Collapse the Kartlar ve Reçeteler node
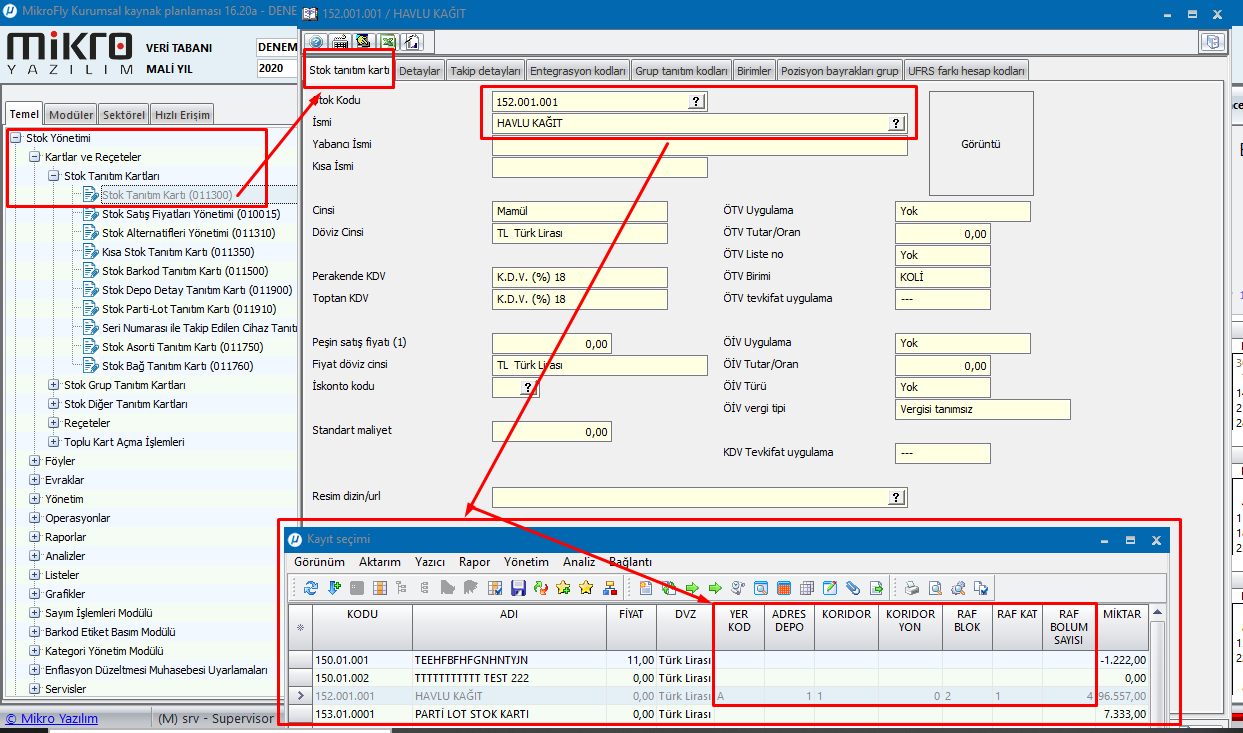This screenshot has width=1243, height=733. (x=35, y=157)
